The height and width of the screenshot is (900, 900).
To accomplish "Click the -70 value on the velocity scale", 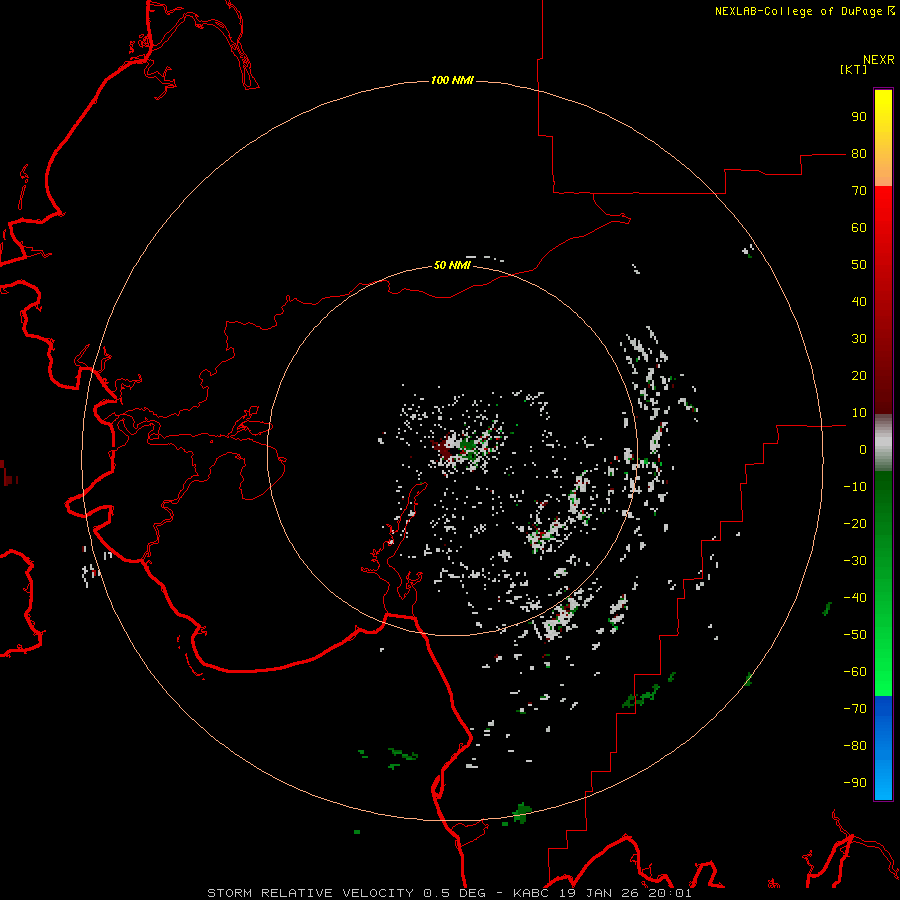I will (855, 709).
